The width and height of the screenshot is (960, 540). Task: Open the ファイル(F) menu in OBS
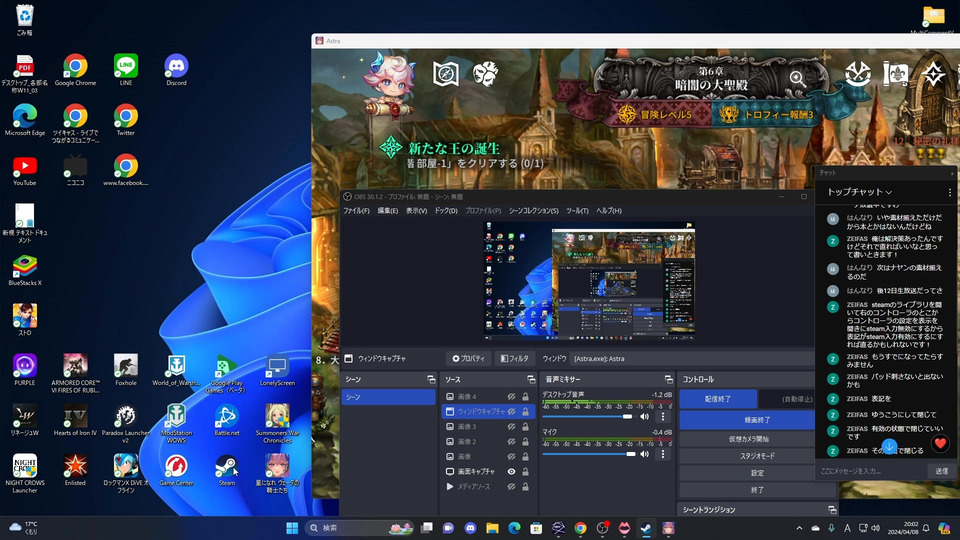point(356,211)
